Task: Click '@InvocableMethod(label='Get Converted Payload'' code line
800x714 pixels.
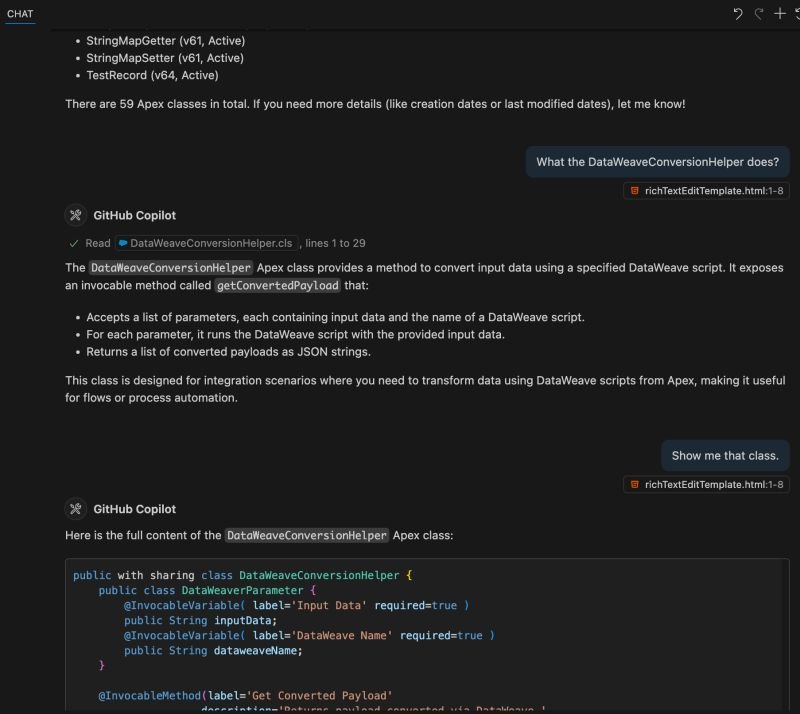Action: click(245, 695)
